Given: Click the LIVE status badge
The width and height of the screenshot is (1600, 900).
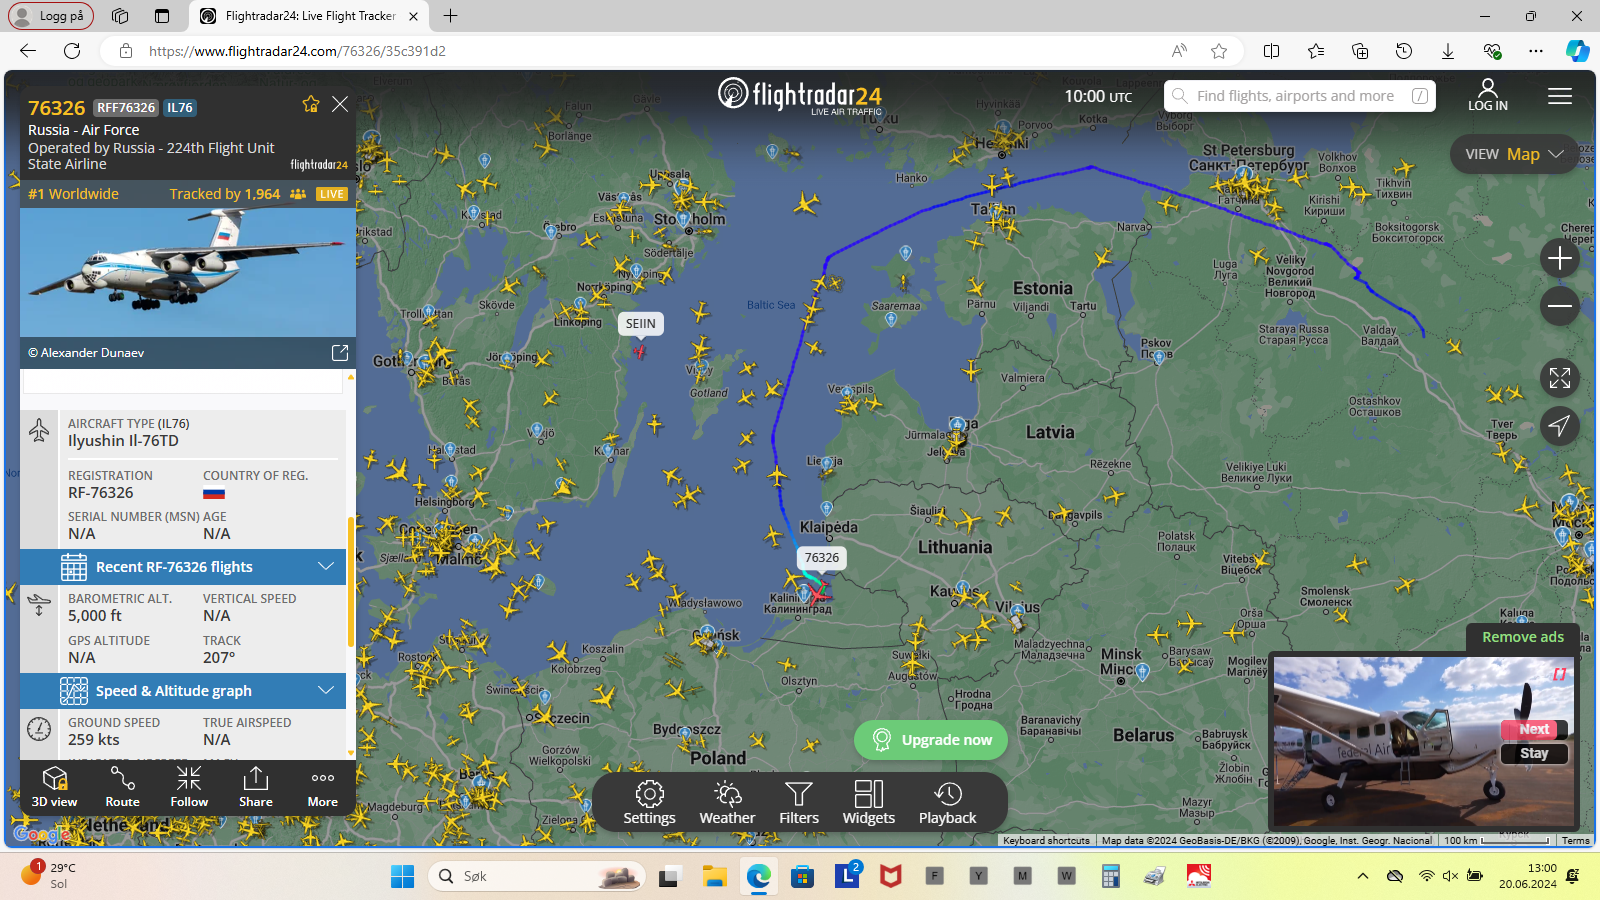Looking at the screenshot, I should point(331,194).
